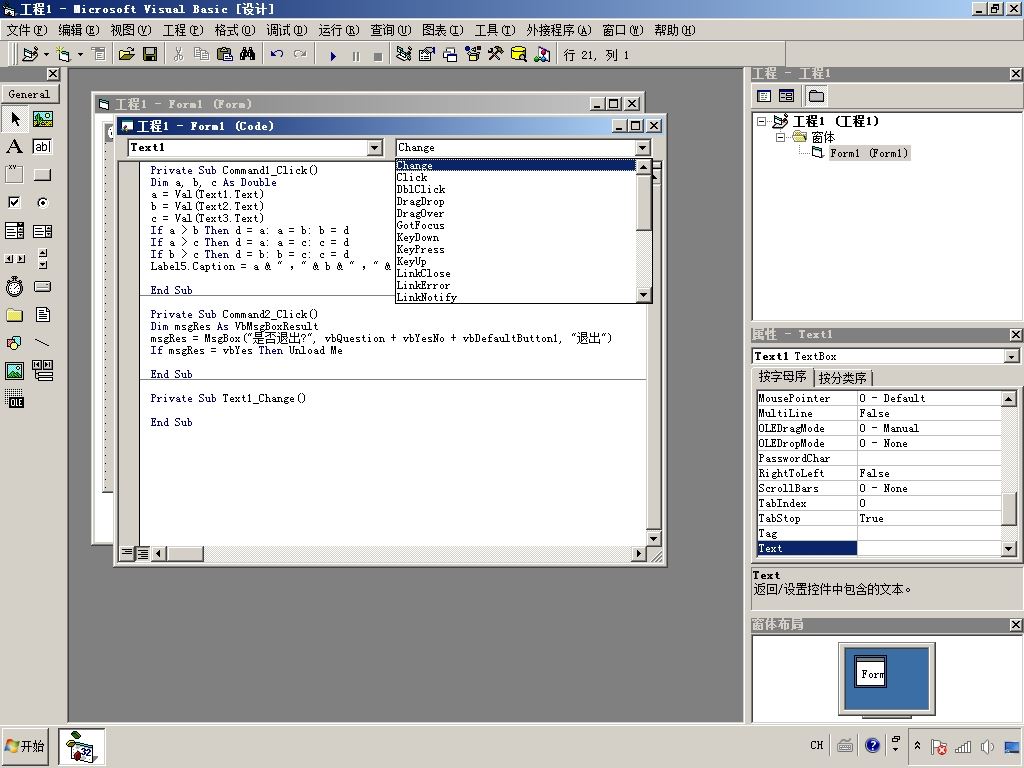The height and width of the screenshot is (768, 1024).
Task: Select the TextBox (abl) control in toolbox
Action: point(42,147)
